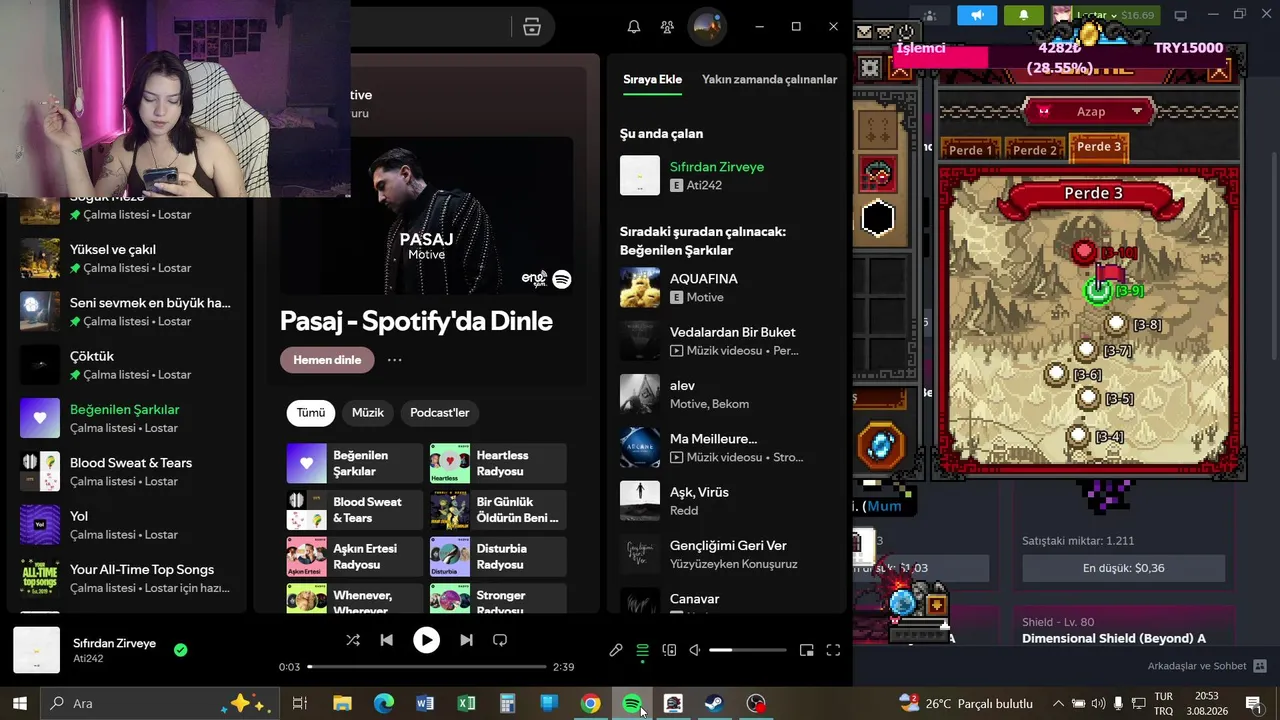This screenshot has height=720, width=1280.
Task: Open the Spotify miniplayer icon
Action: click(807, 650)
